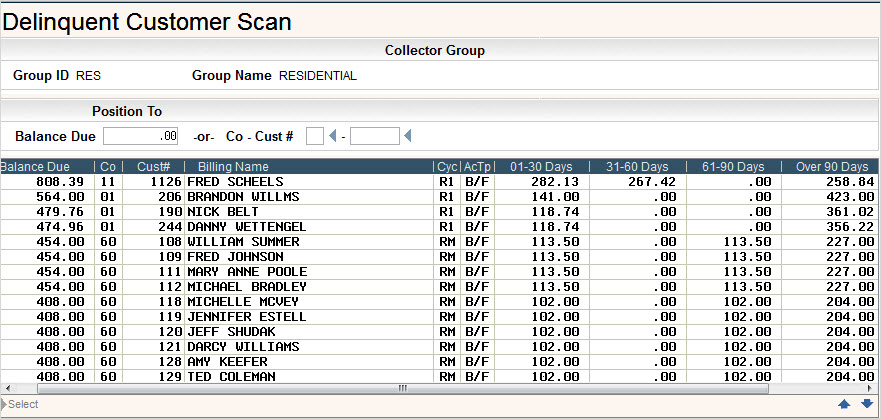Click the Position To section header

click(127, 111)
